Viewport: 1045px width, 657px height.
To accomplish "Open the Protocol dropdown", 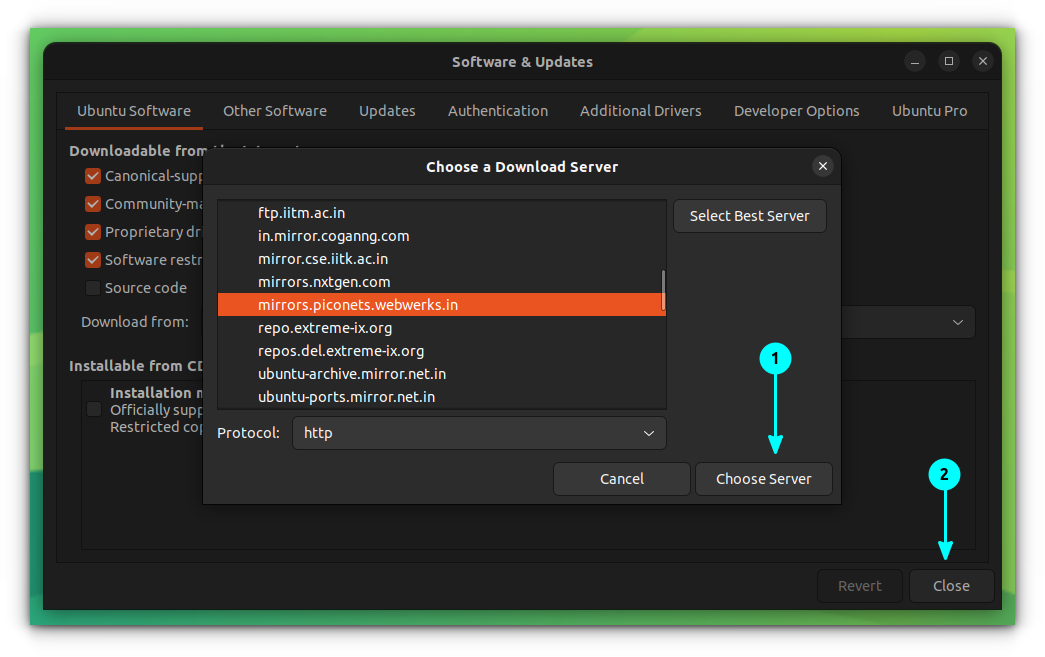I will (478, 433).
